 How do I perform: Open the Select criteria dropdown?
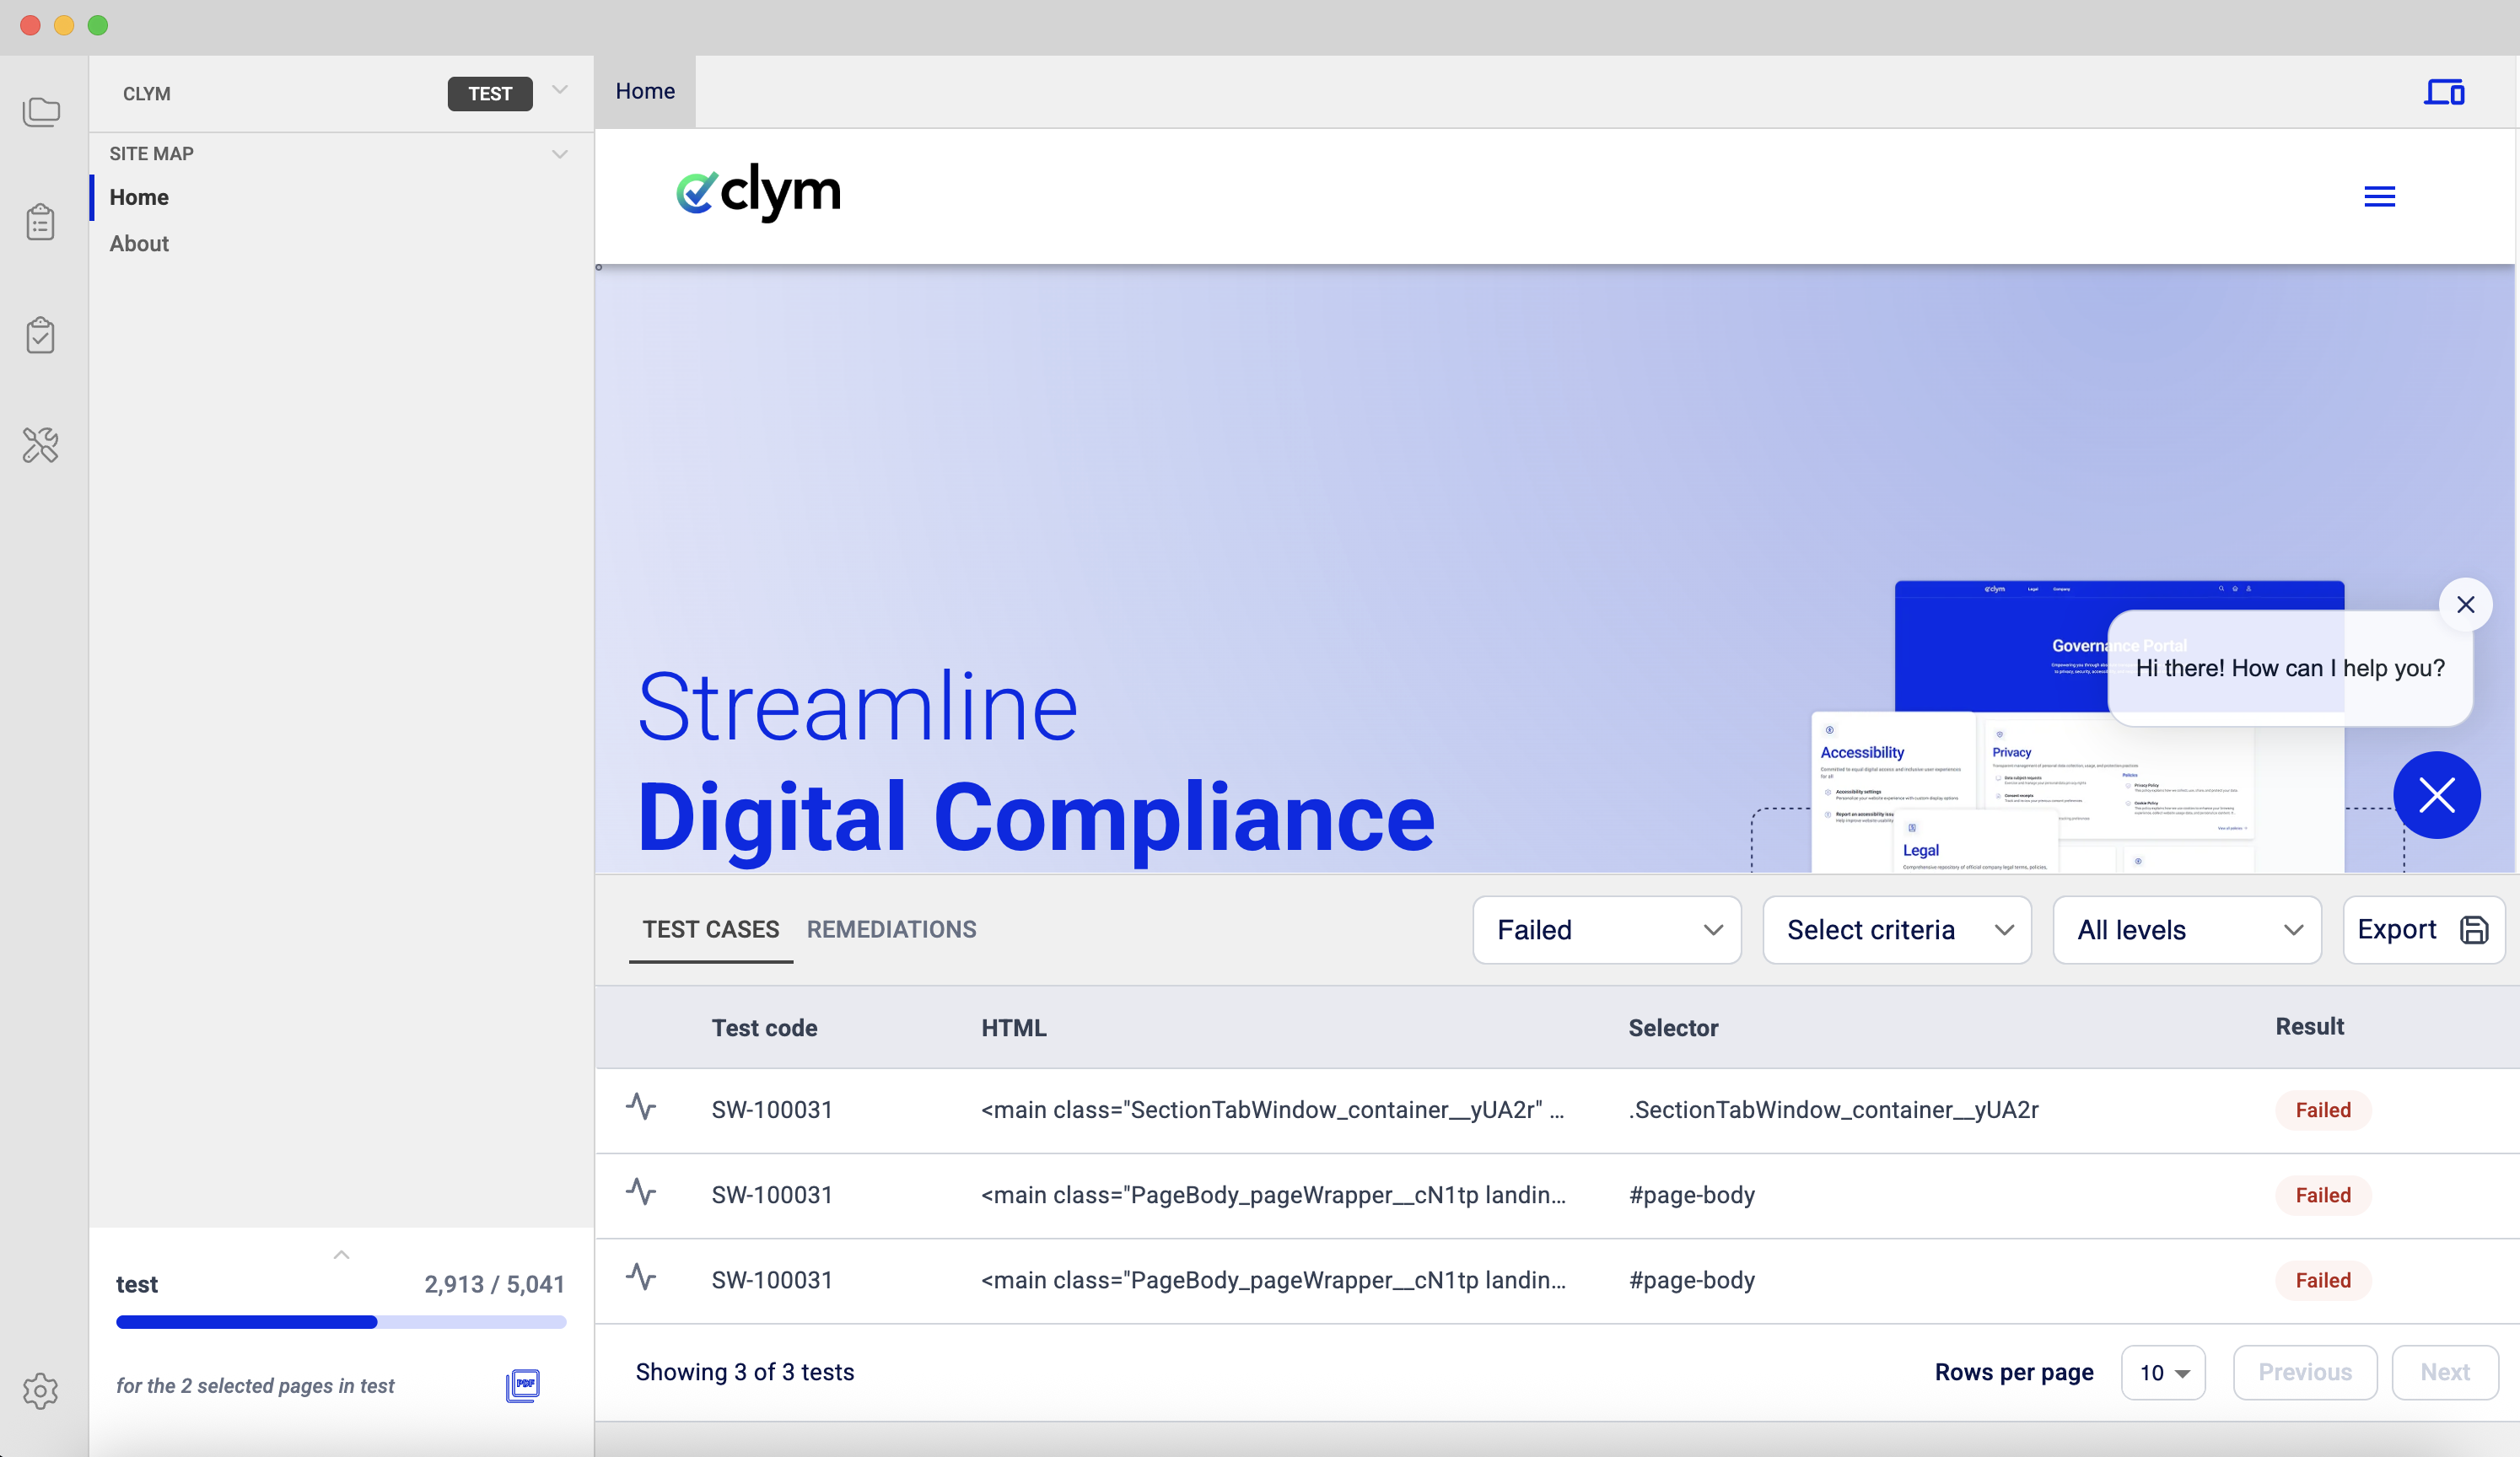click(x=1896, y=929)
